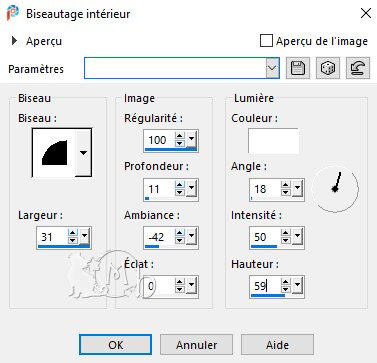This screenshot has height=363, width=377.
Task: Increase the Profondeur value with up arrow
Action: (x=180, y=185)
